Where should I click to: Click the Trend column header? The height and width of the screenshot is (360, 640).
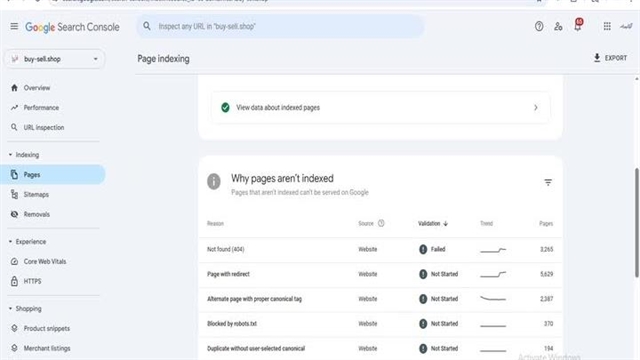(487, 224)
